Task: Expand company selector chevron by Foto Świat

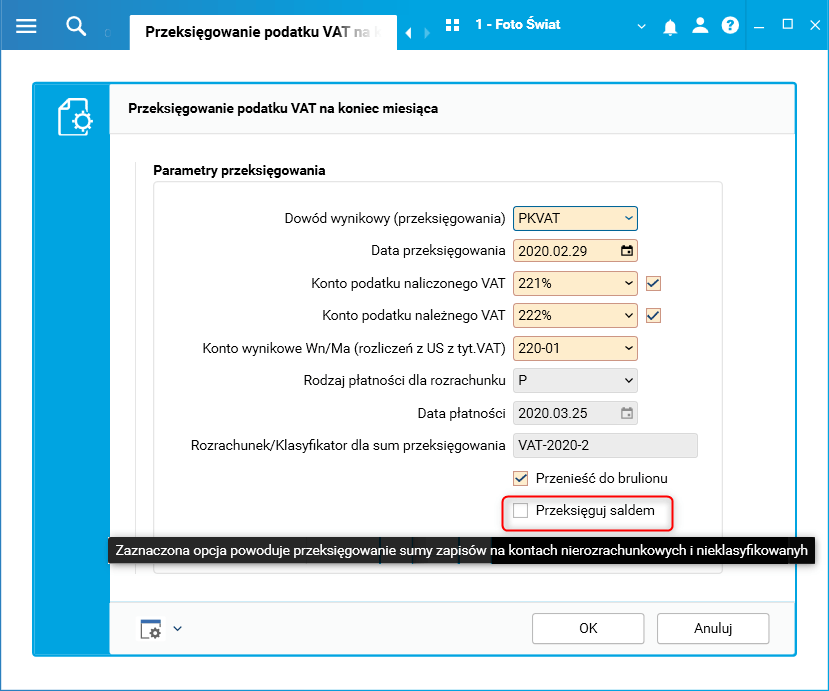Action: tap(641, 26)
